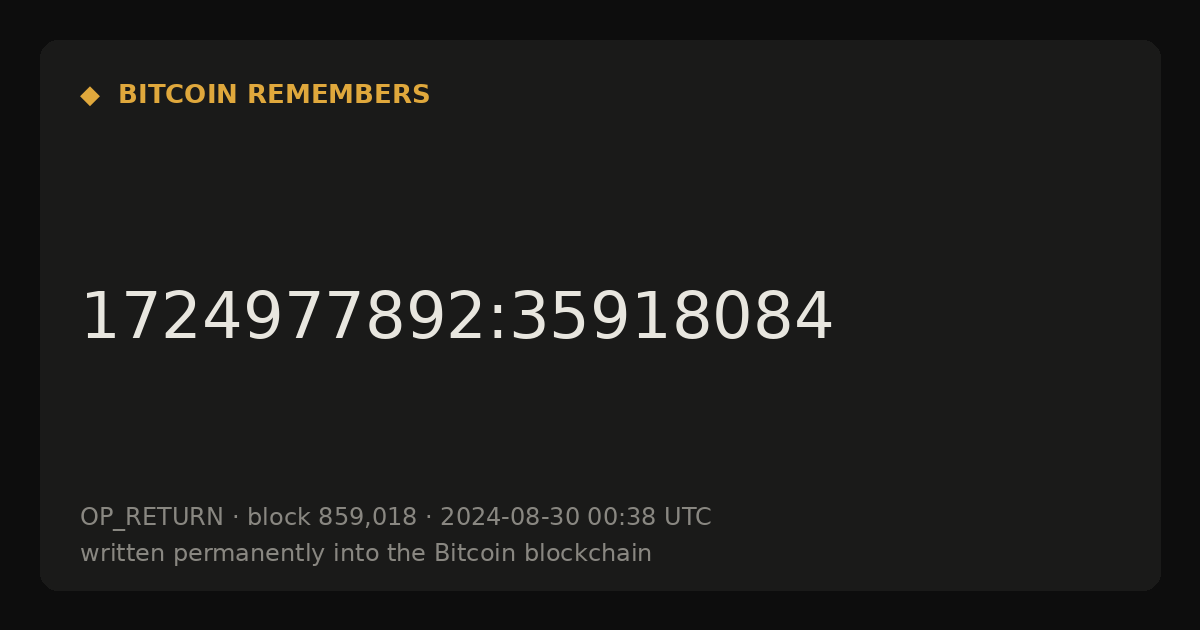Click the 1724977892 number before the colon
This screenshot has height=630, width=1200.
point(282,318)
